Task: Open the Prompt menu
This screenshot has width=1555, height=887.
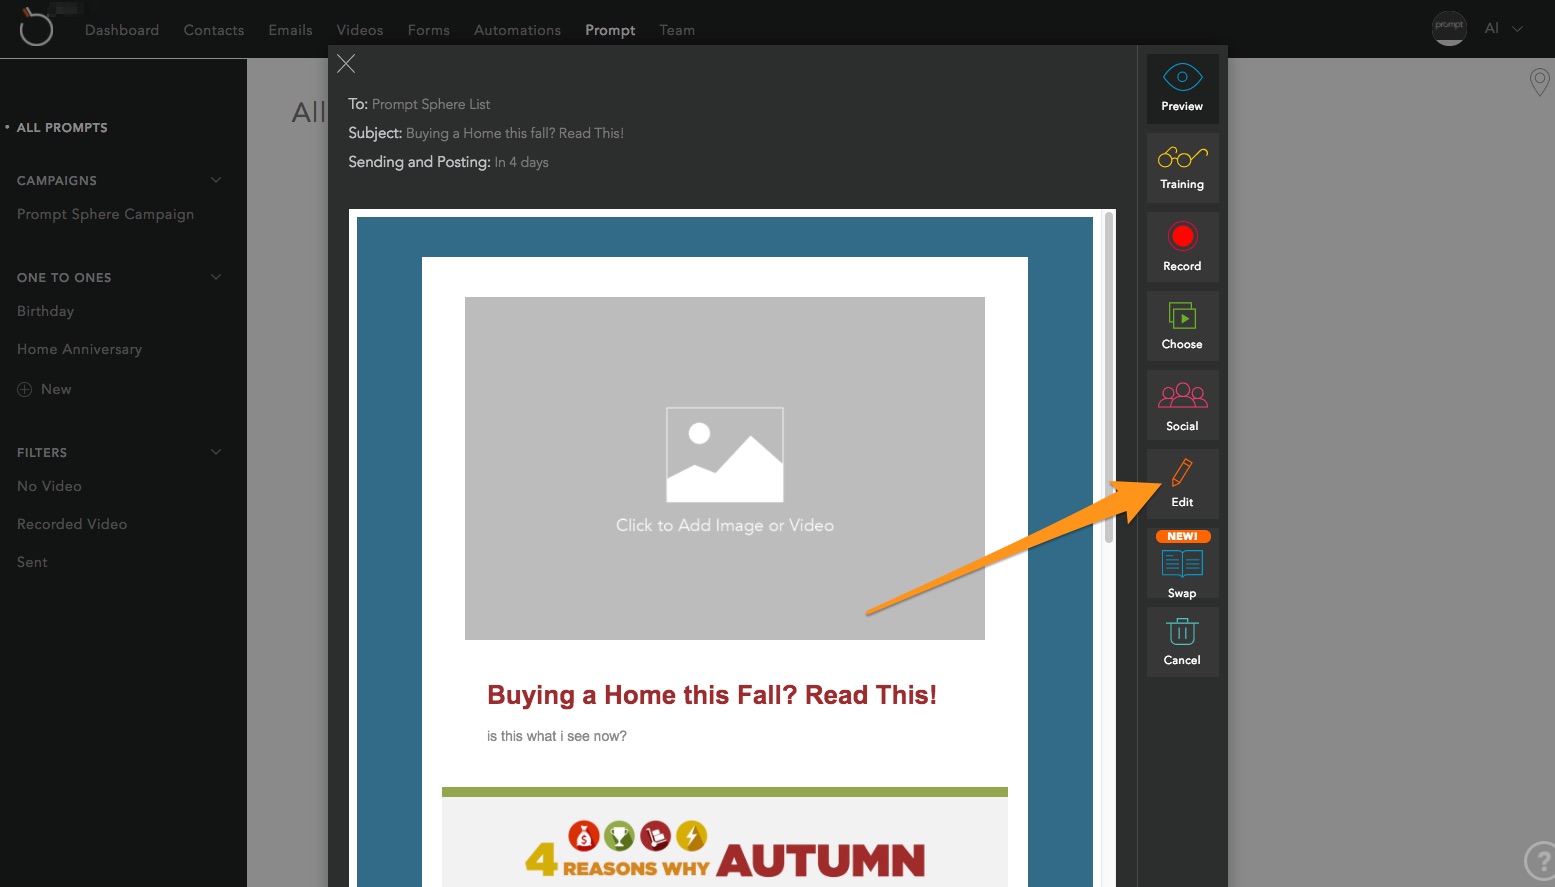Action: coord(610,30)
